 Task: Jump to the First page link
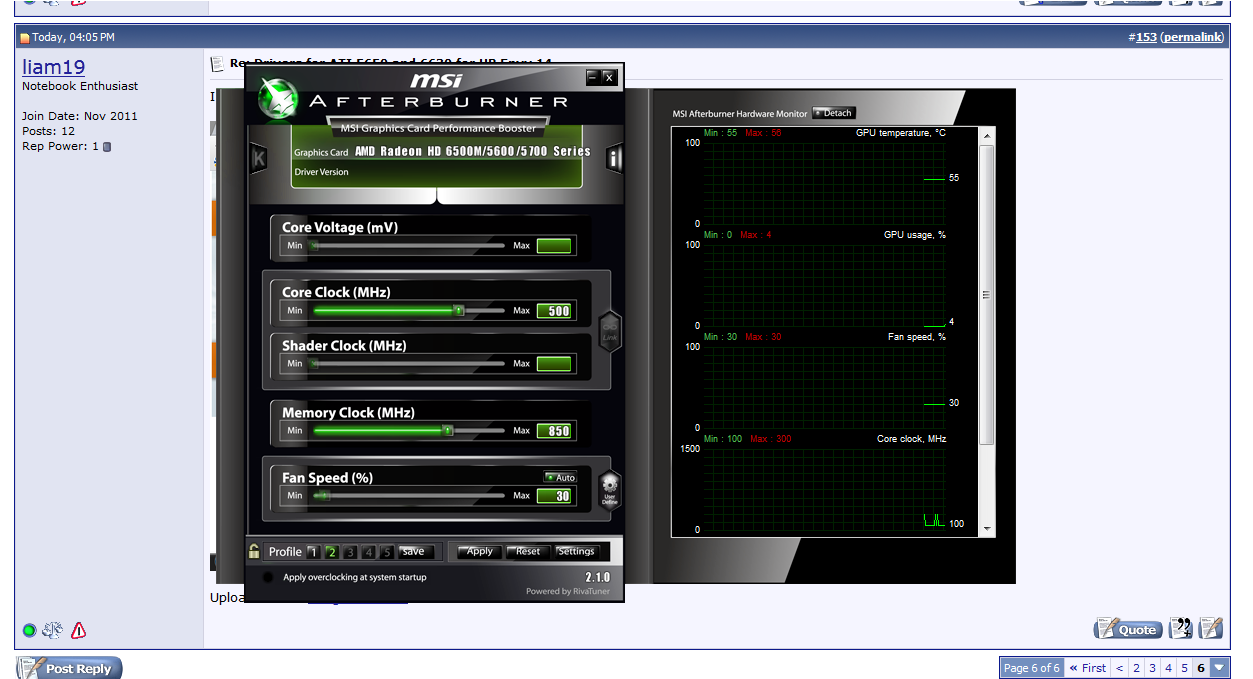coord(1087,668)
